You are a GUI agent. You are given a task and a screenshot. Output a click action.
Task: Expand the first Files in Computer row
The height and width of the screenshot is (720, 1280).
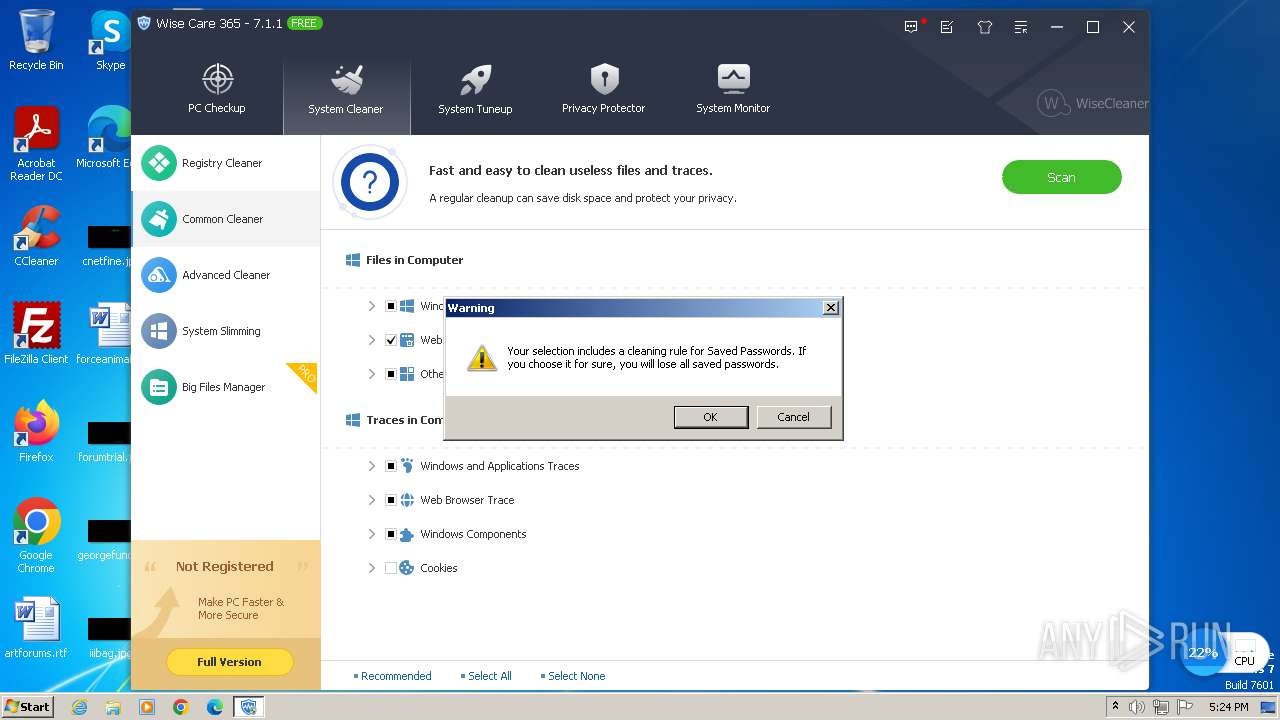(372, 306)
